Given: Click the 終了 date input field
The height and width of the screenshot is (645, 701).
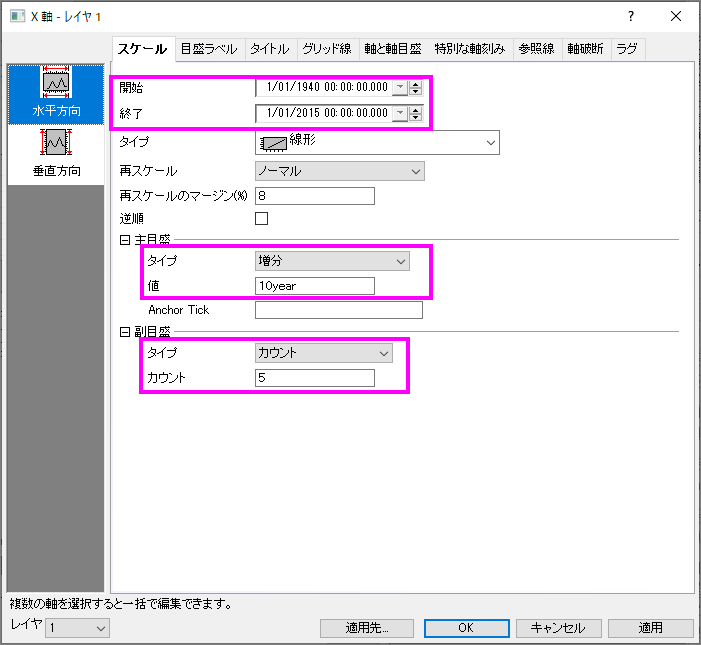Looking at the screenshot, I should [x=324, y=113].
